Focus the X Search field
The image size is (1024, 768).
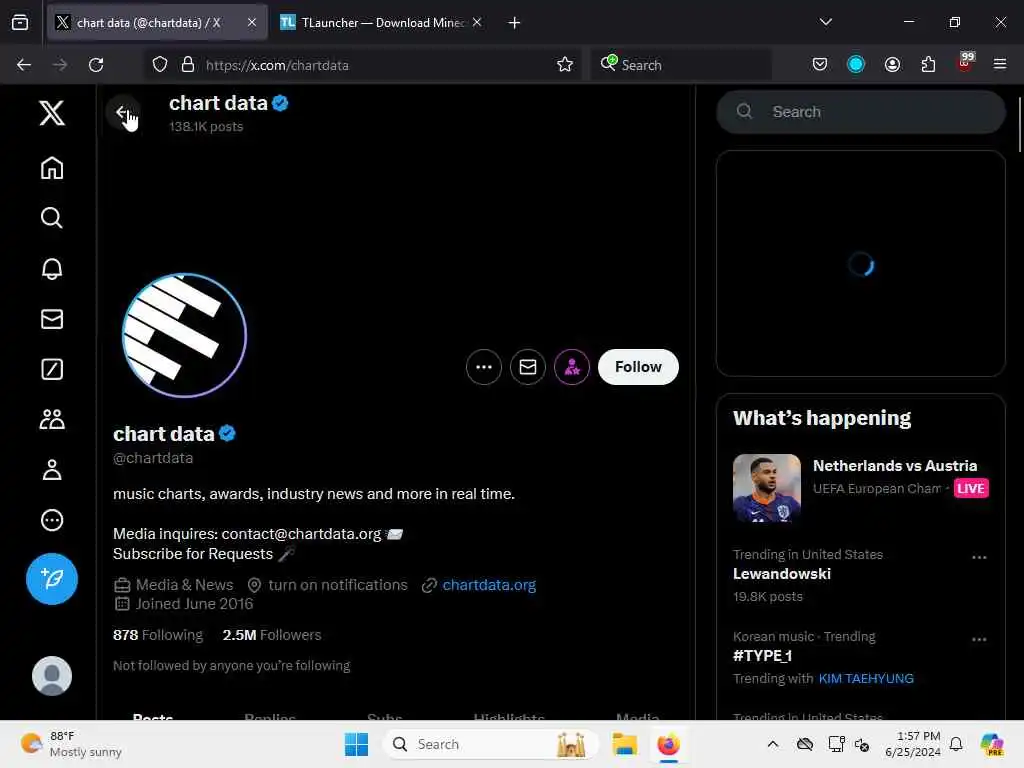click(x=861, y=112)
